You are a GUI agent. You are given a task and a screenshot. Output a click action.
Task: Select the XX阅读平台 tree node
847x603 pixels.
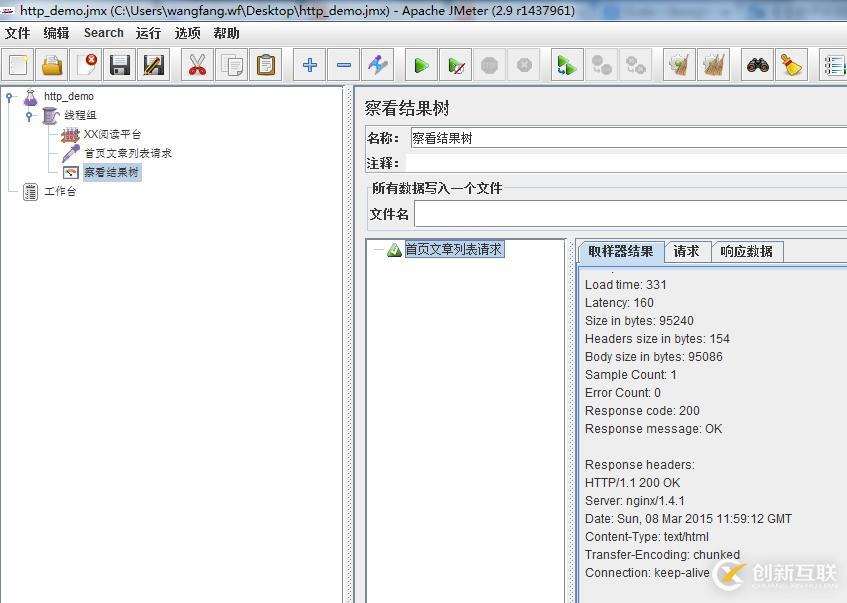coord(112,134)
